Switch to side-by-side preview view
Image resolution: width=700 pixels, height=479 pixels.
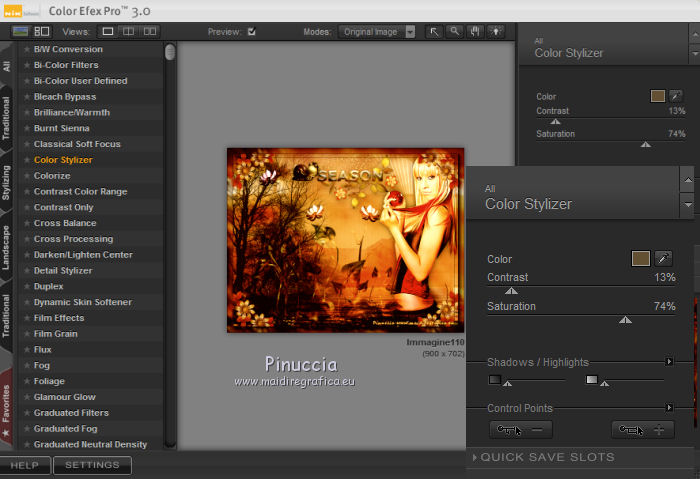(150, 31)
